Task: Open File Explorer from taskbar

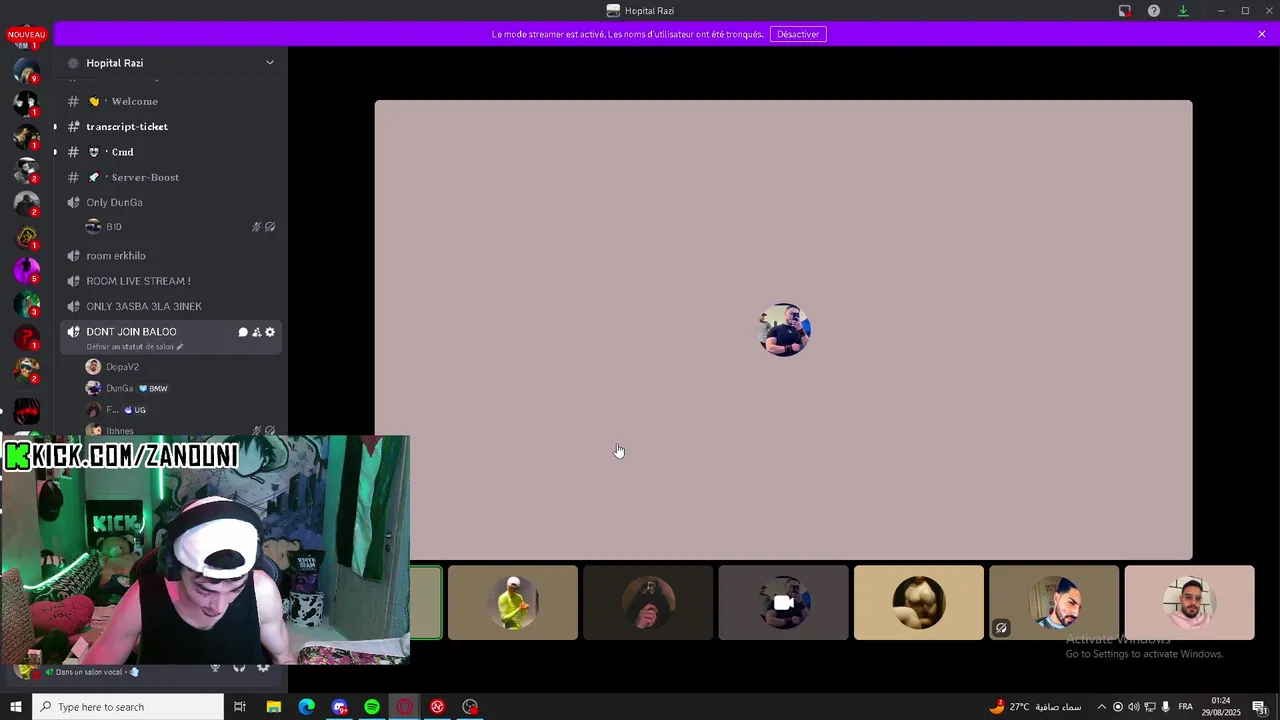Action: (273, 707)
